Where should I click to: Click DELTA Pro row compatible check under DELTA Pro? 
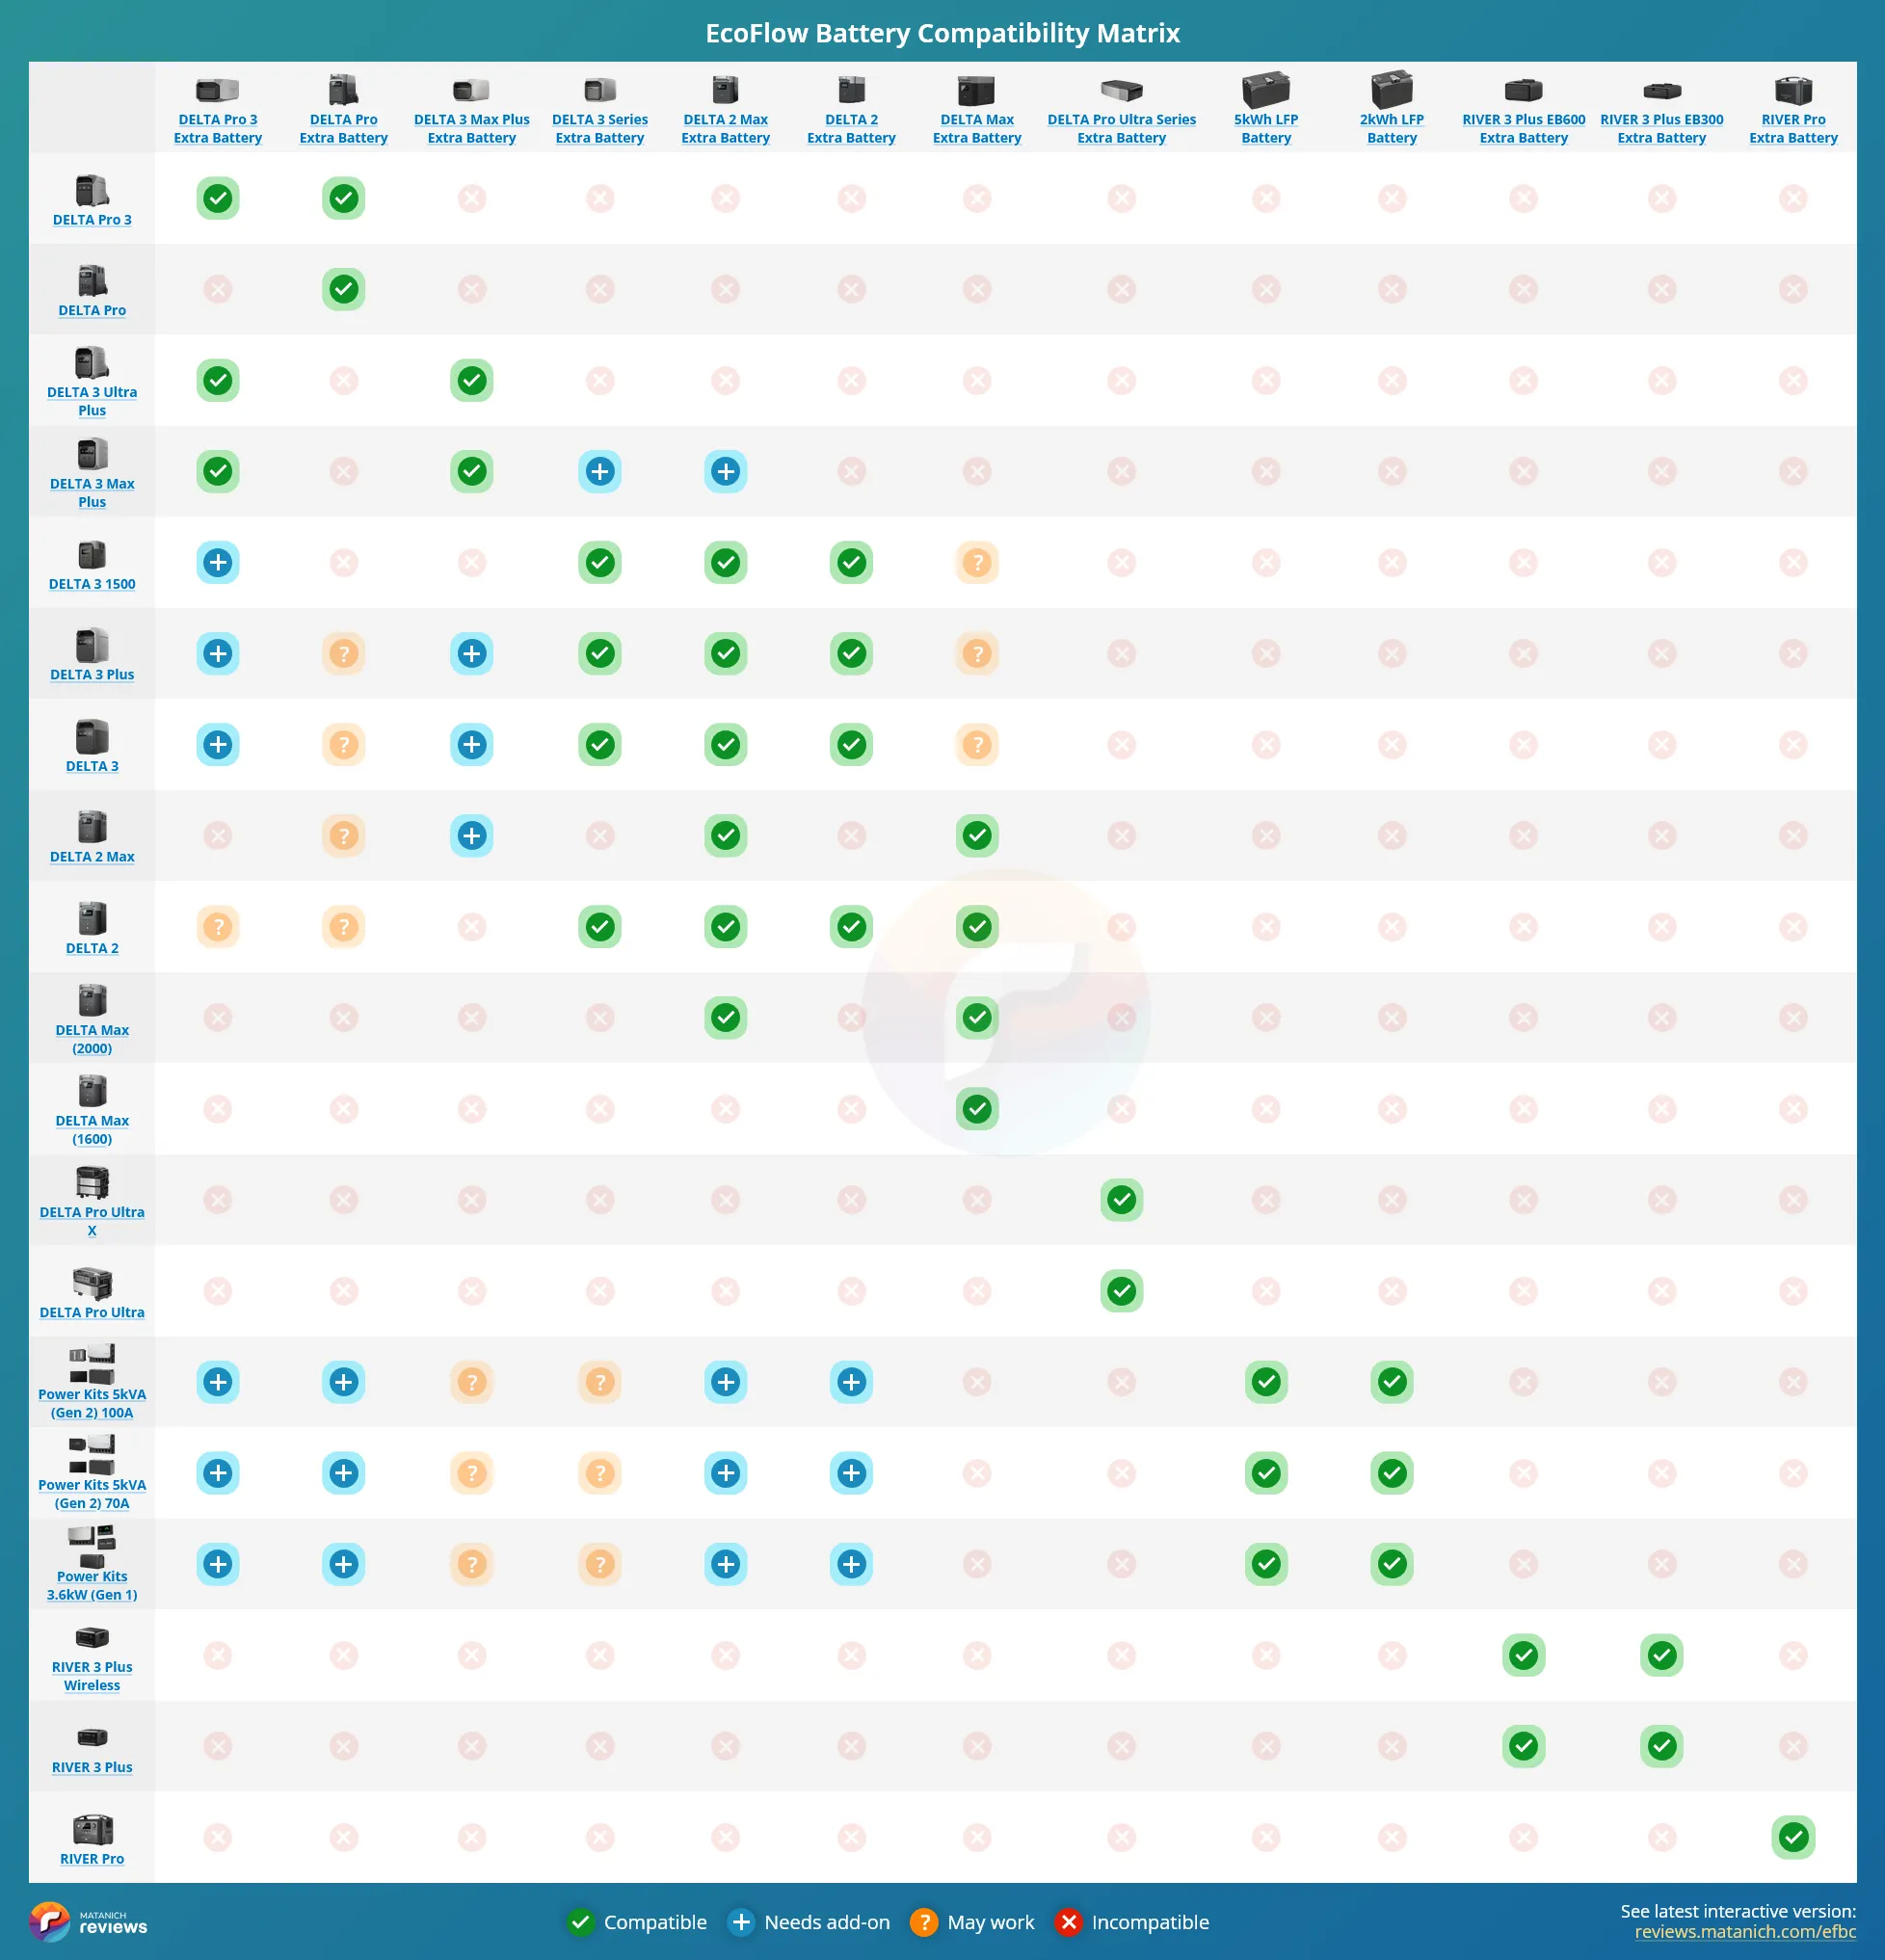343,289
